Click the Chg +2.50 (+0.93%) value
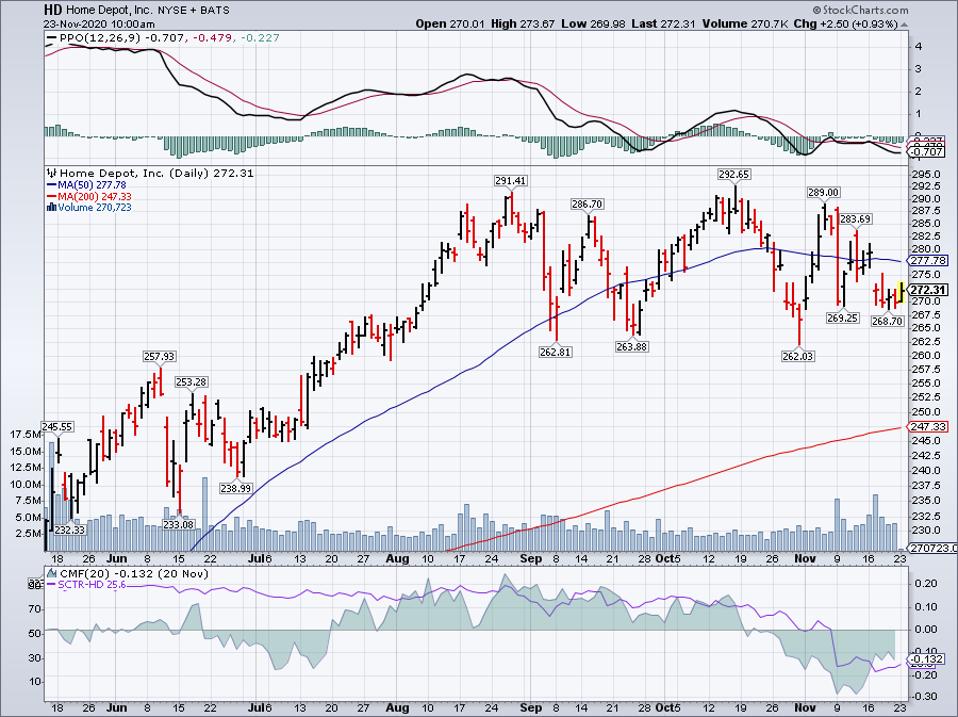 tap(846, 24)
